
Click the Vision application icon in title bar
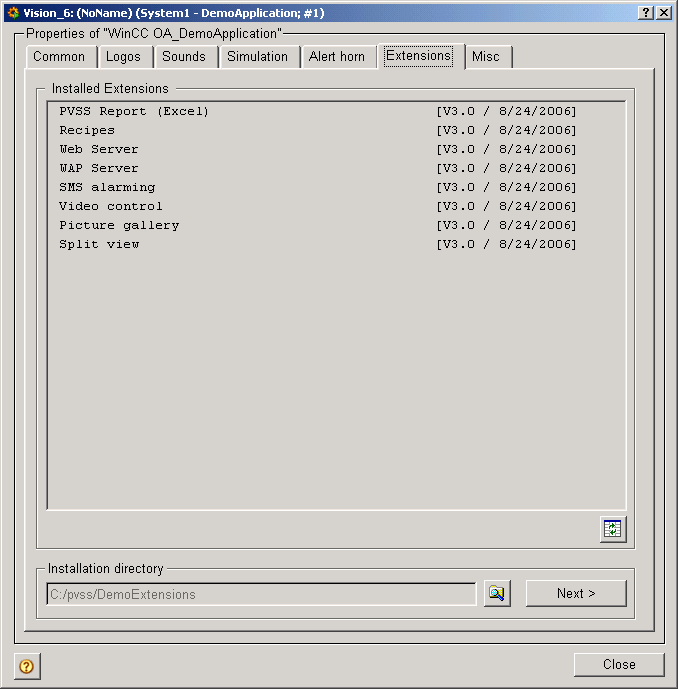click(12, 12)
